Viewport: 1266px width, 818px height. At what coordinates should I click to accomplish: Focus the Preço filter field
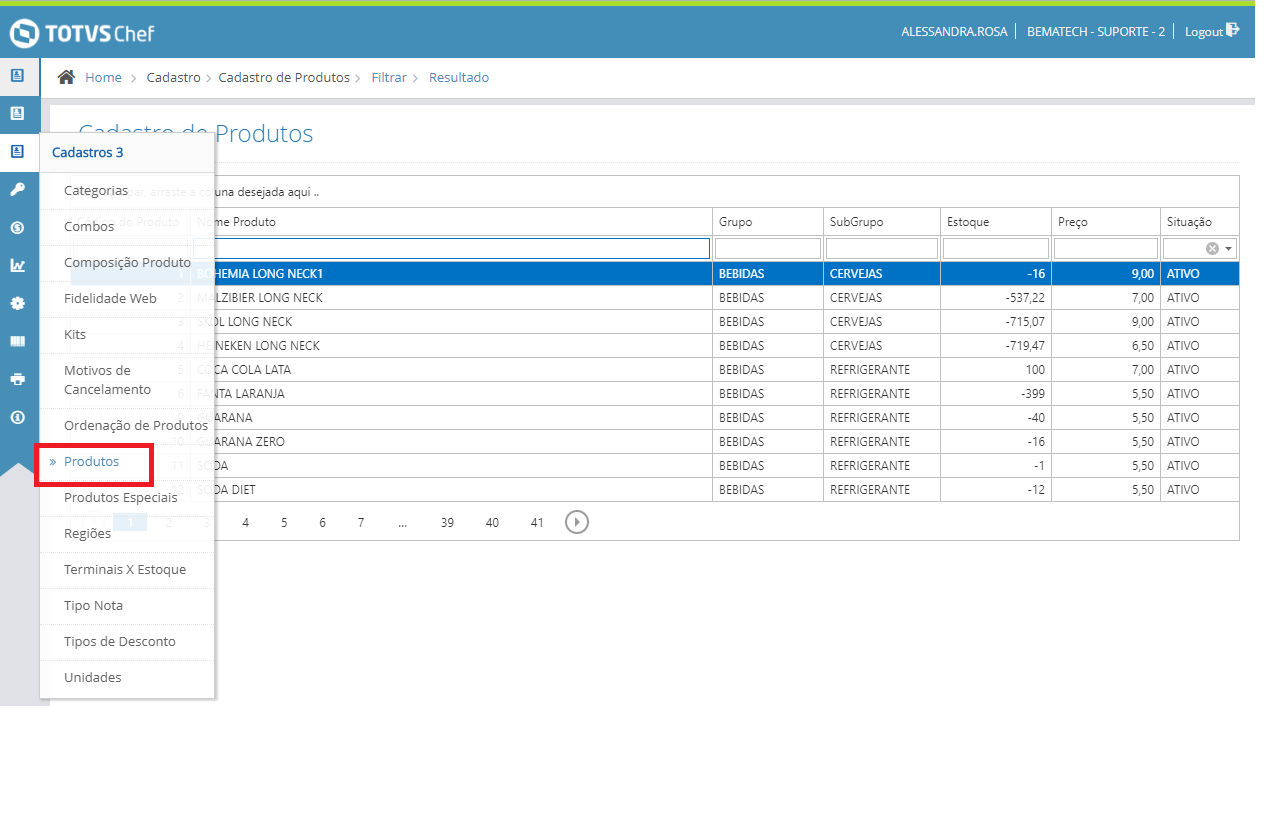tap(1106, 248)
